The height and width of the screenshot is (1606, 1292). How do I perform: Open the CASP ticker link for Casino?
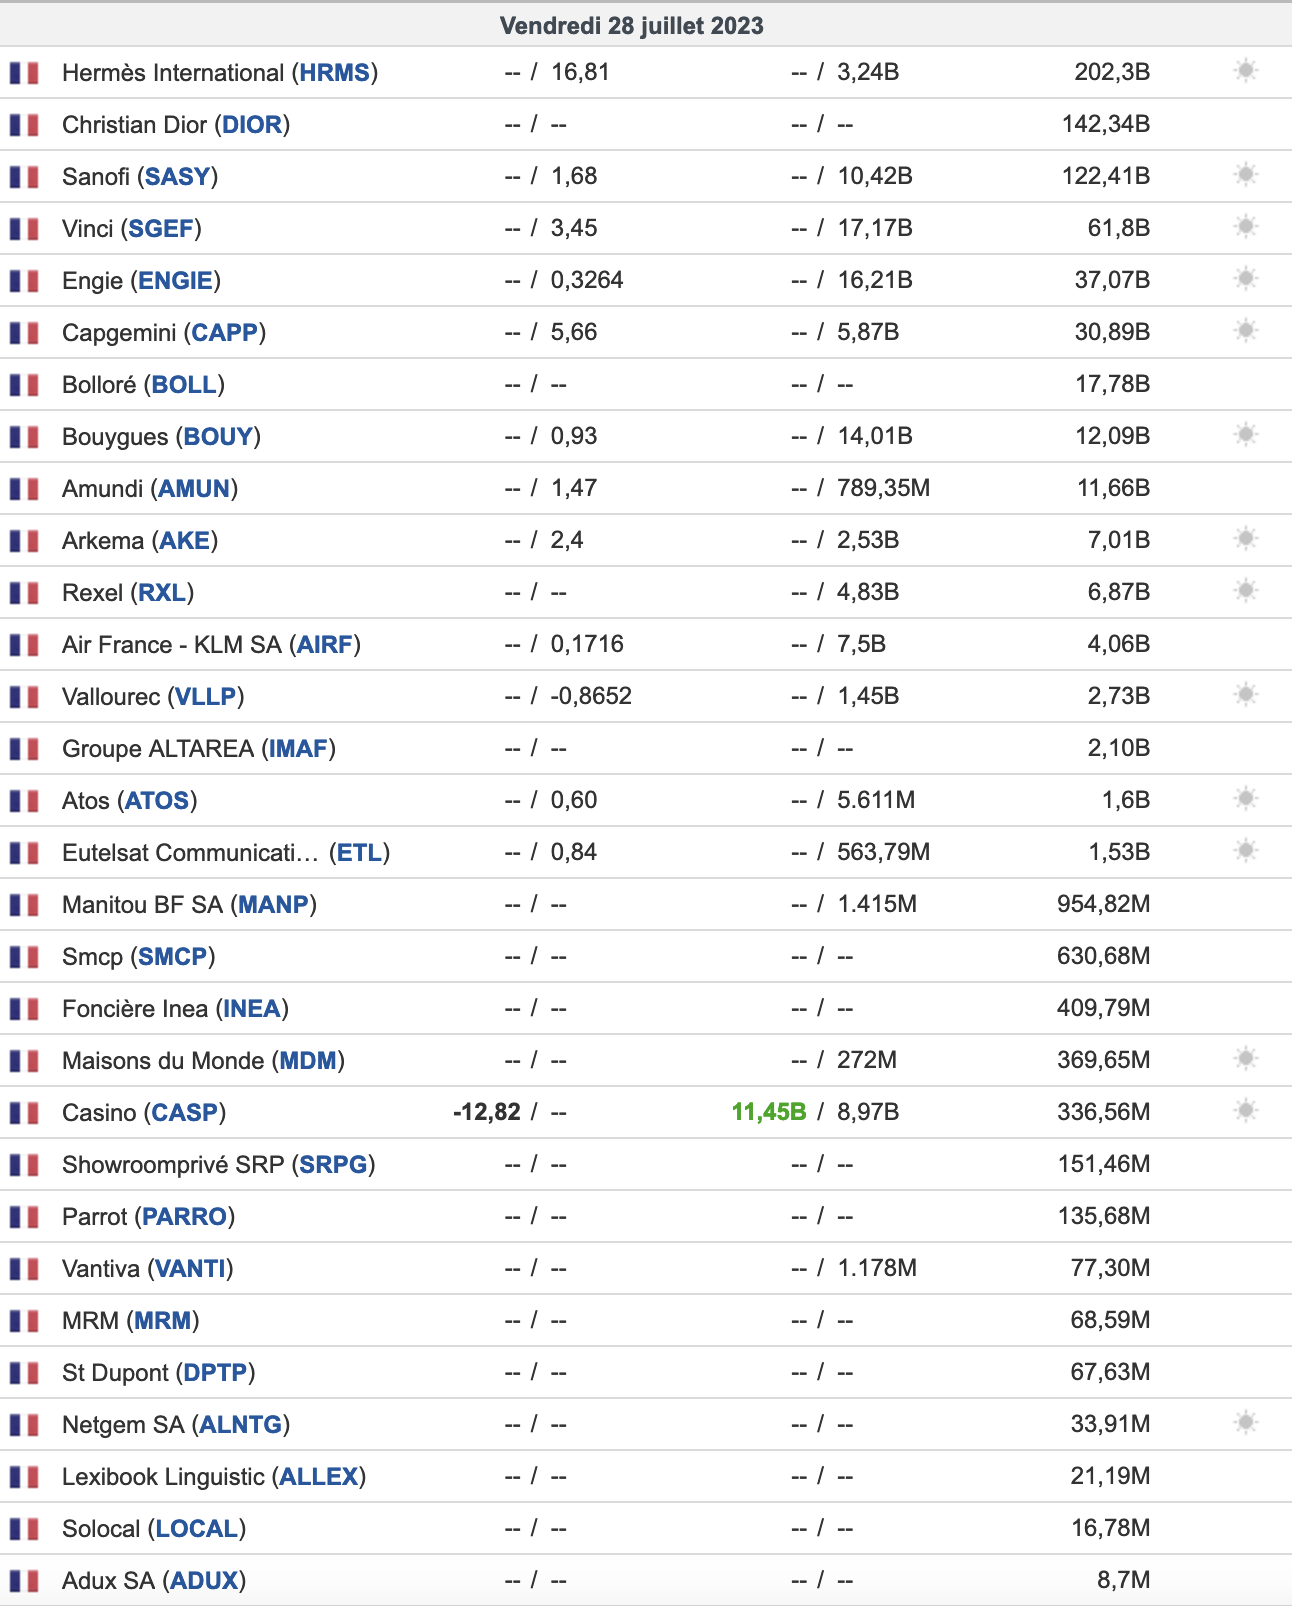coord(185,1113)
